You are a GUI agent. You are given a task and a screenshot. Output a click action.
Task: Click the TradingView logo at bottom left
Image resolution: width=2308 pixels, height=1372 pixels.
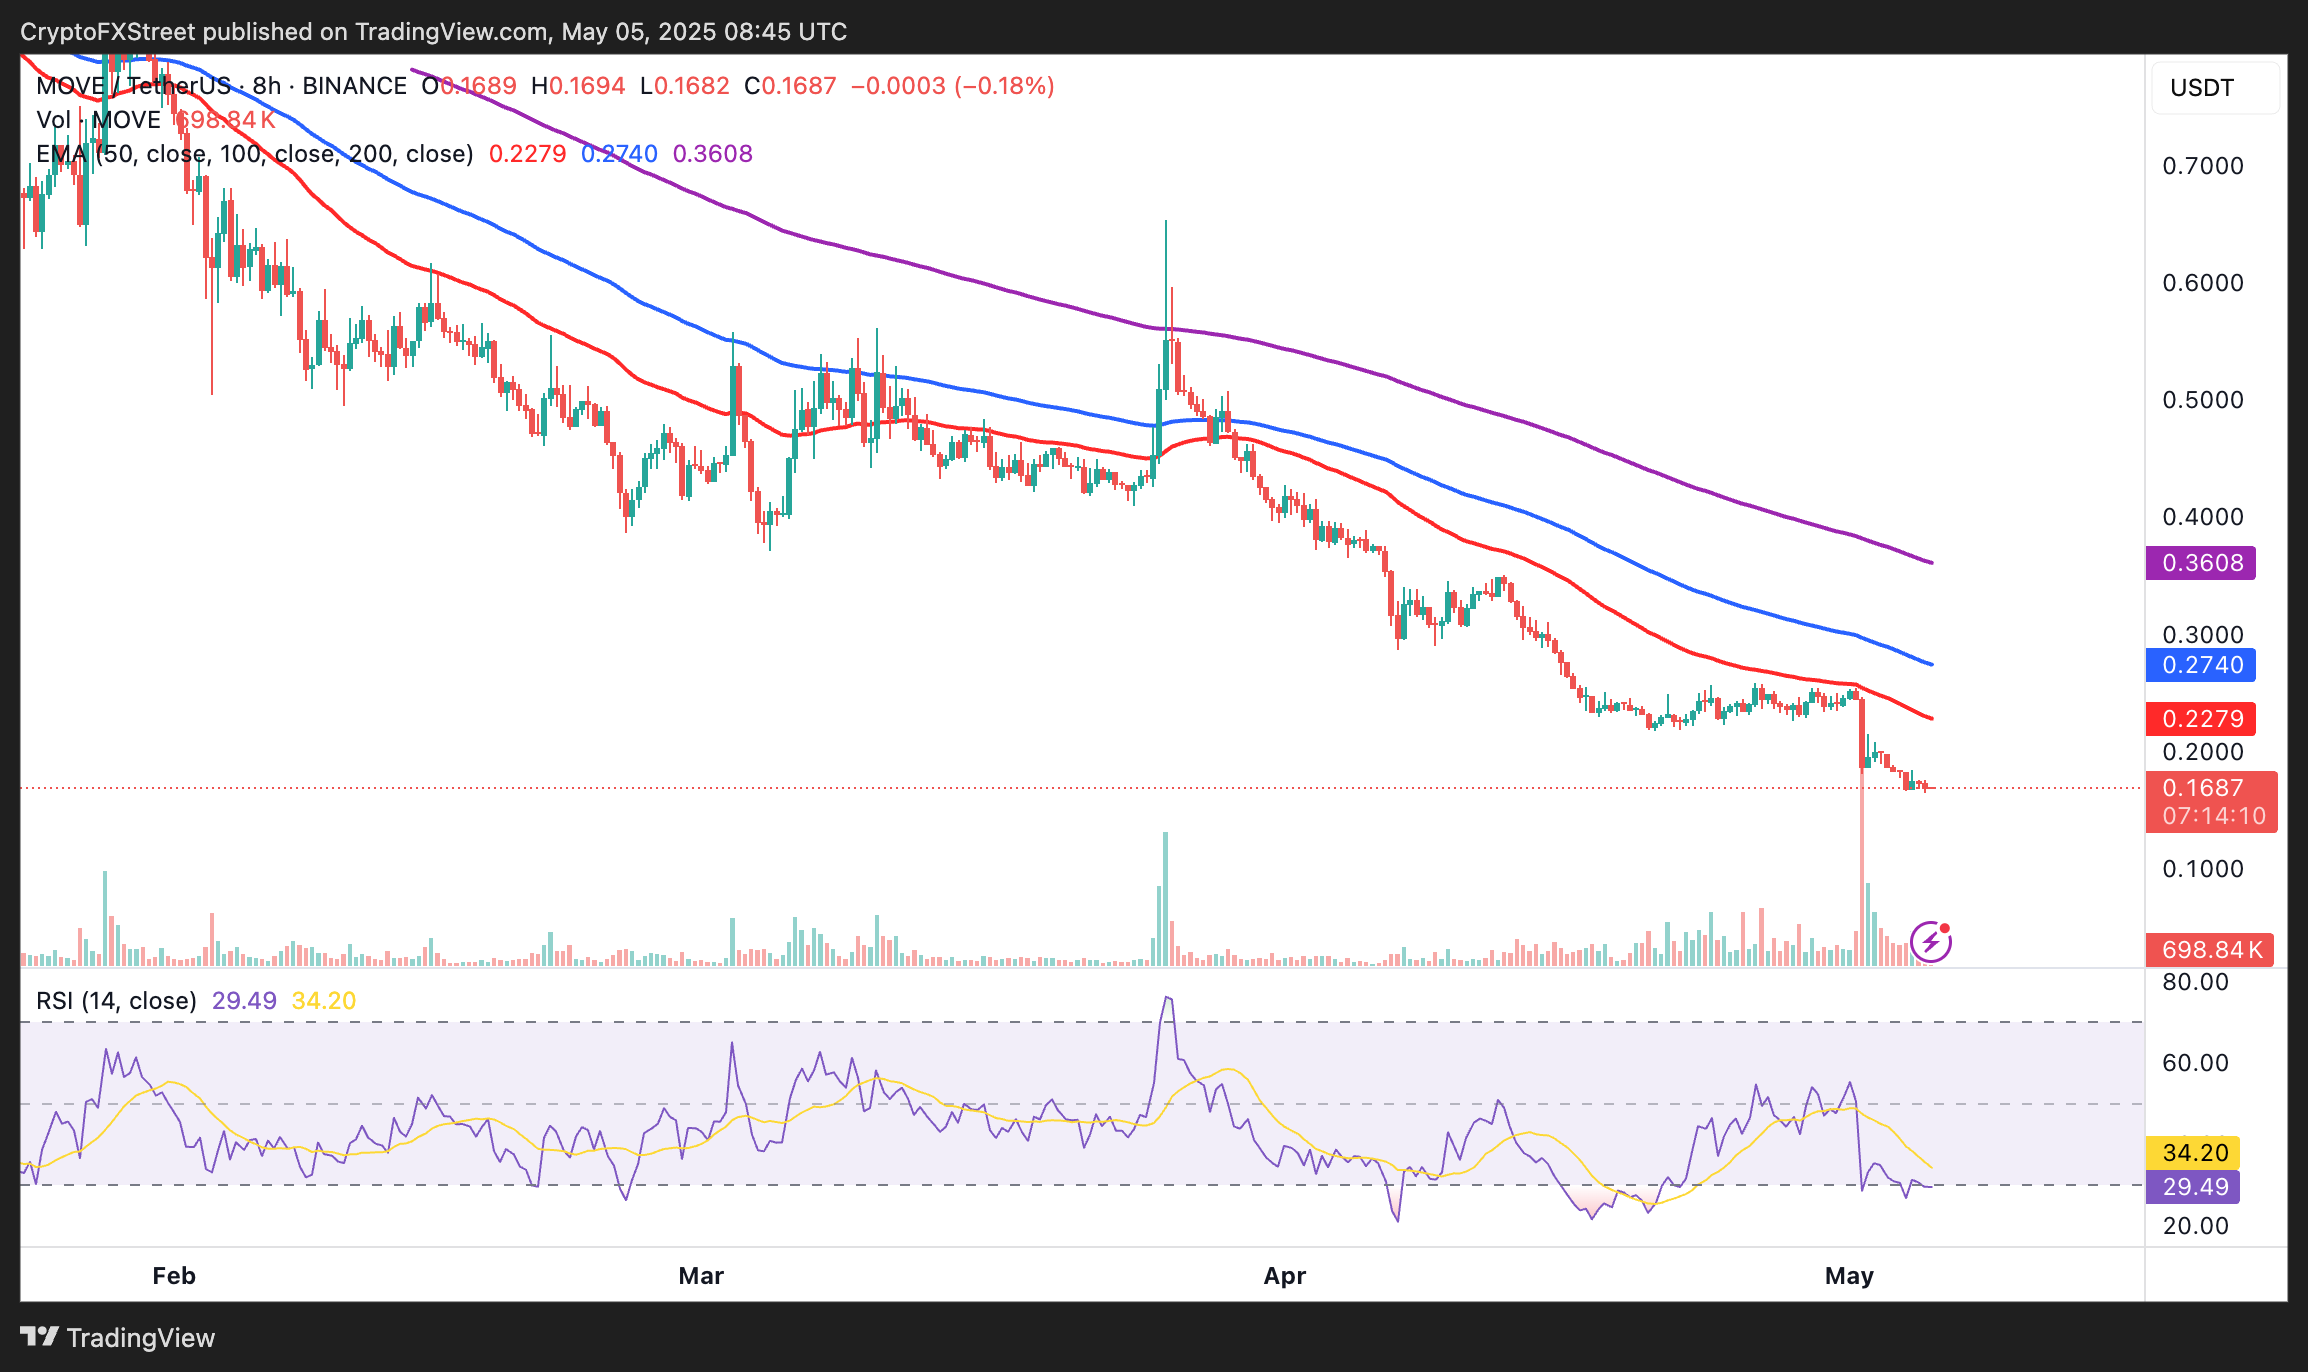click(118, 1337)
